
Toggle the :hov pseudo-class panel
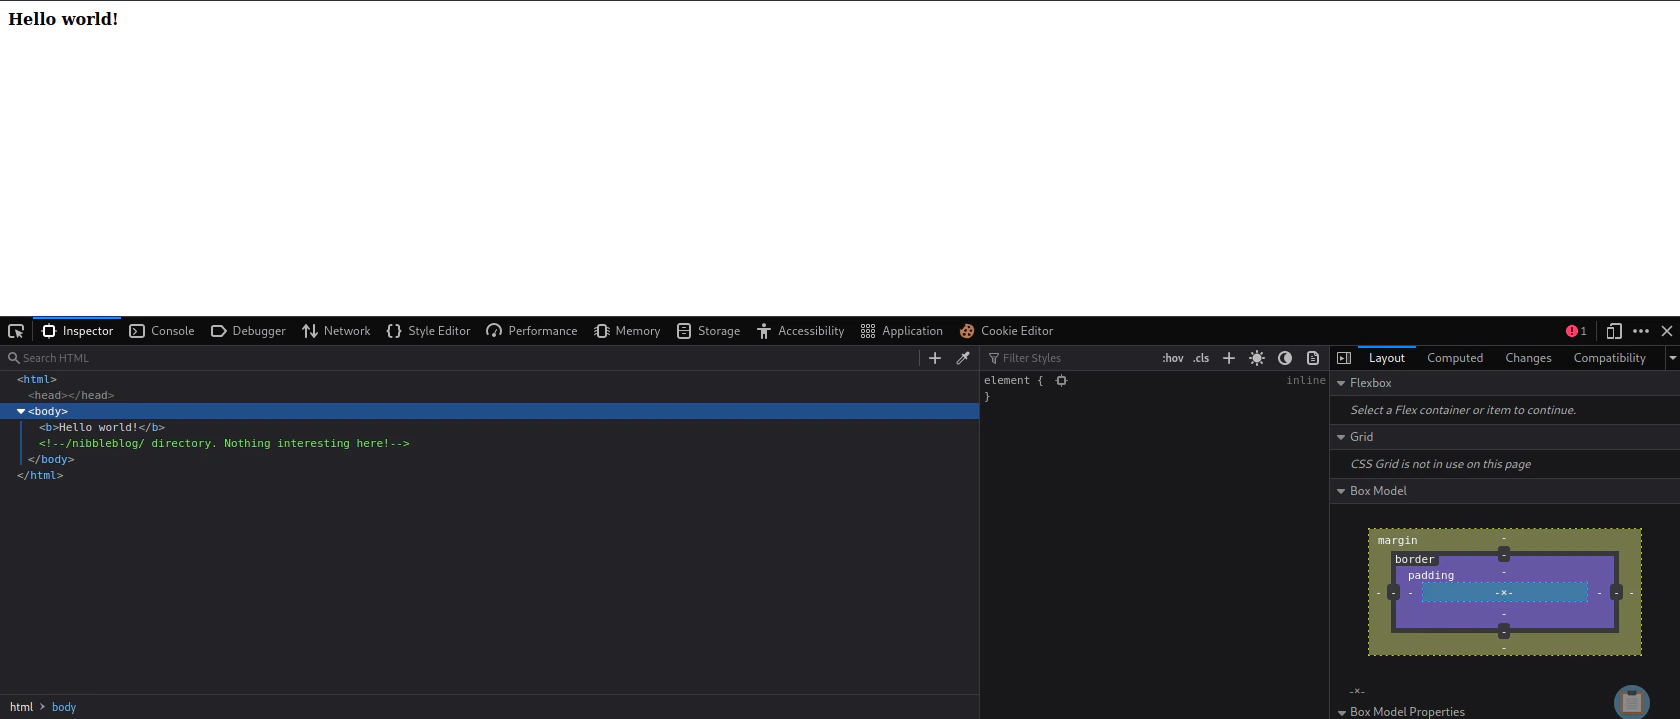(x=1172, y=358)
